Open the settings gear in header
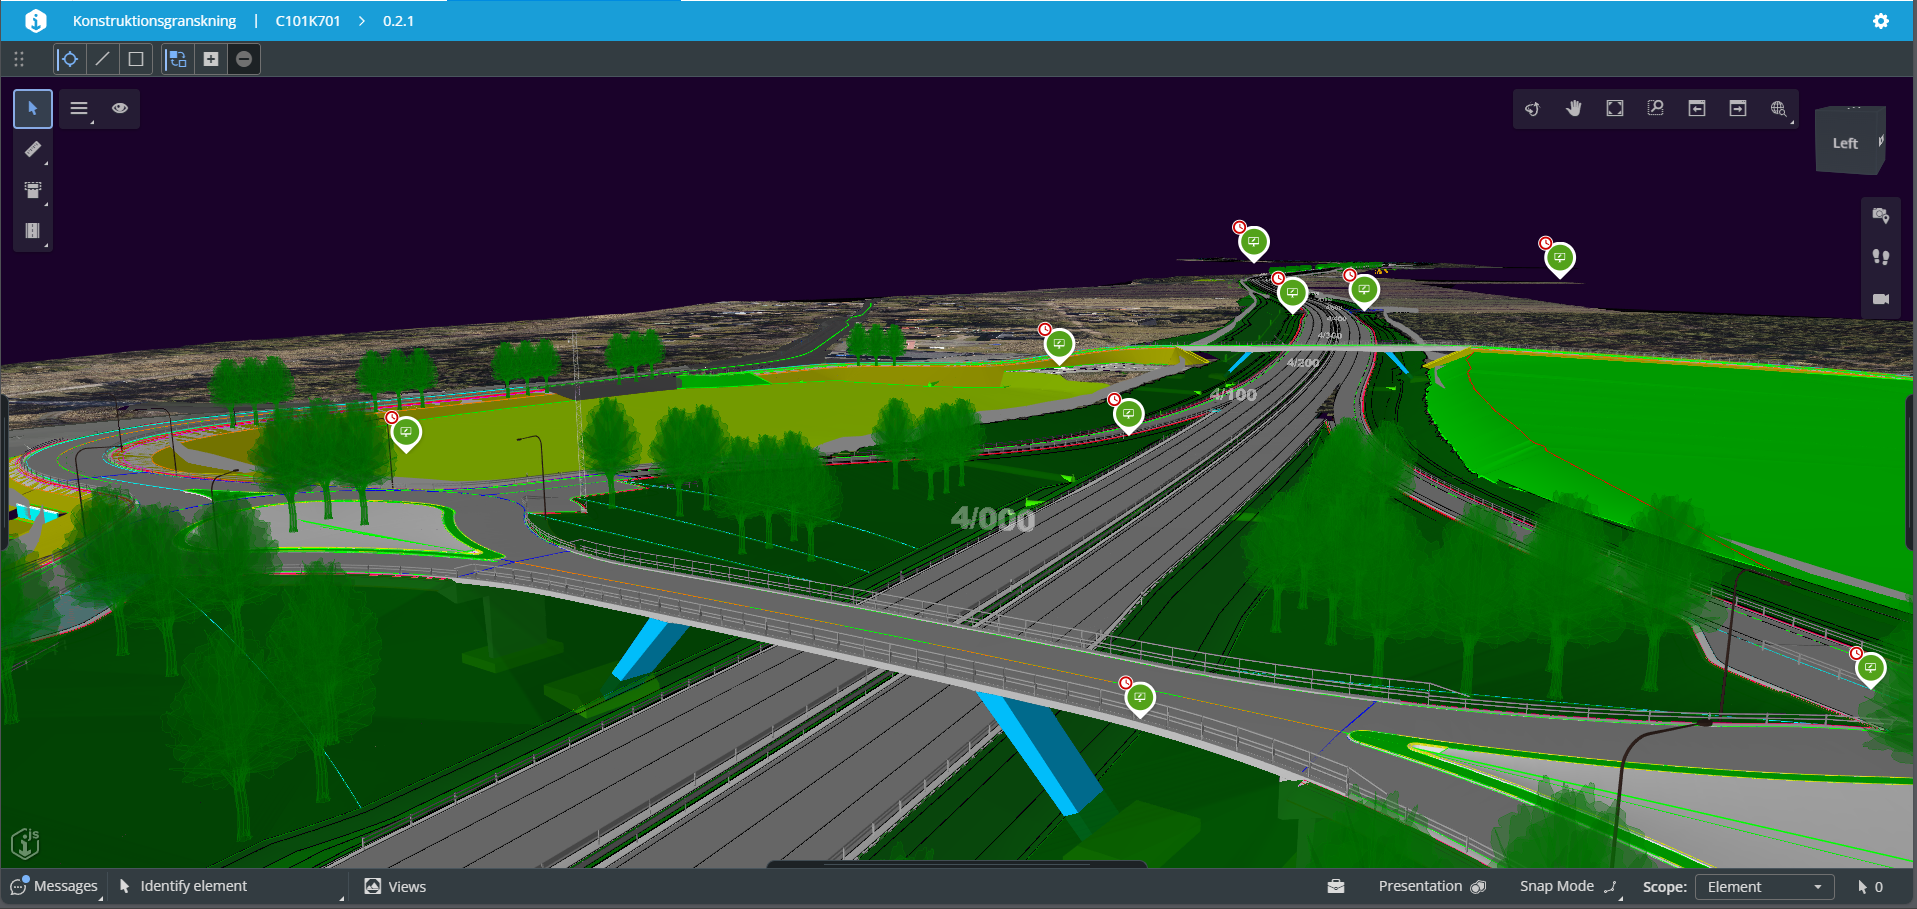This screenshot has height=909, width=1917. pyautogui.click(x=1881, y=21)
